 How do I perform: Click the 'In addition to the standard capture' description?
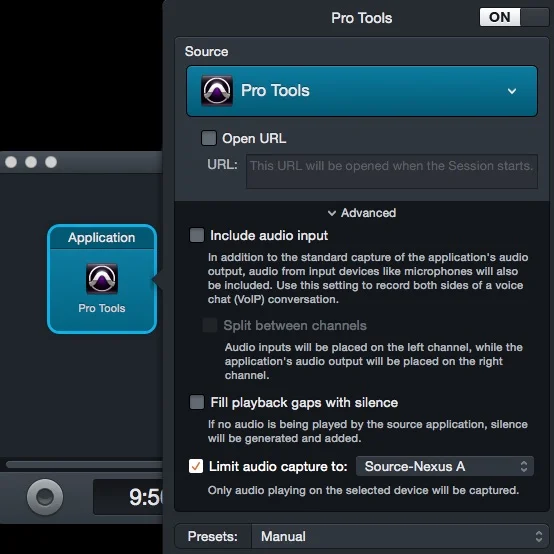[368, 278]
